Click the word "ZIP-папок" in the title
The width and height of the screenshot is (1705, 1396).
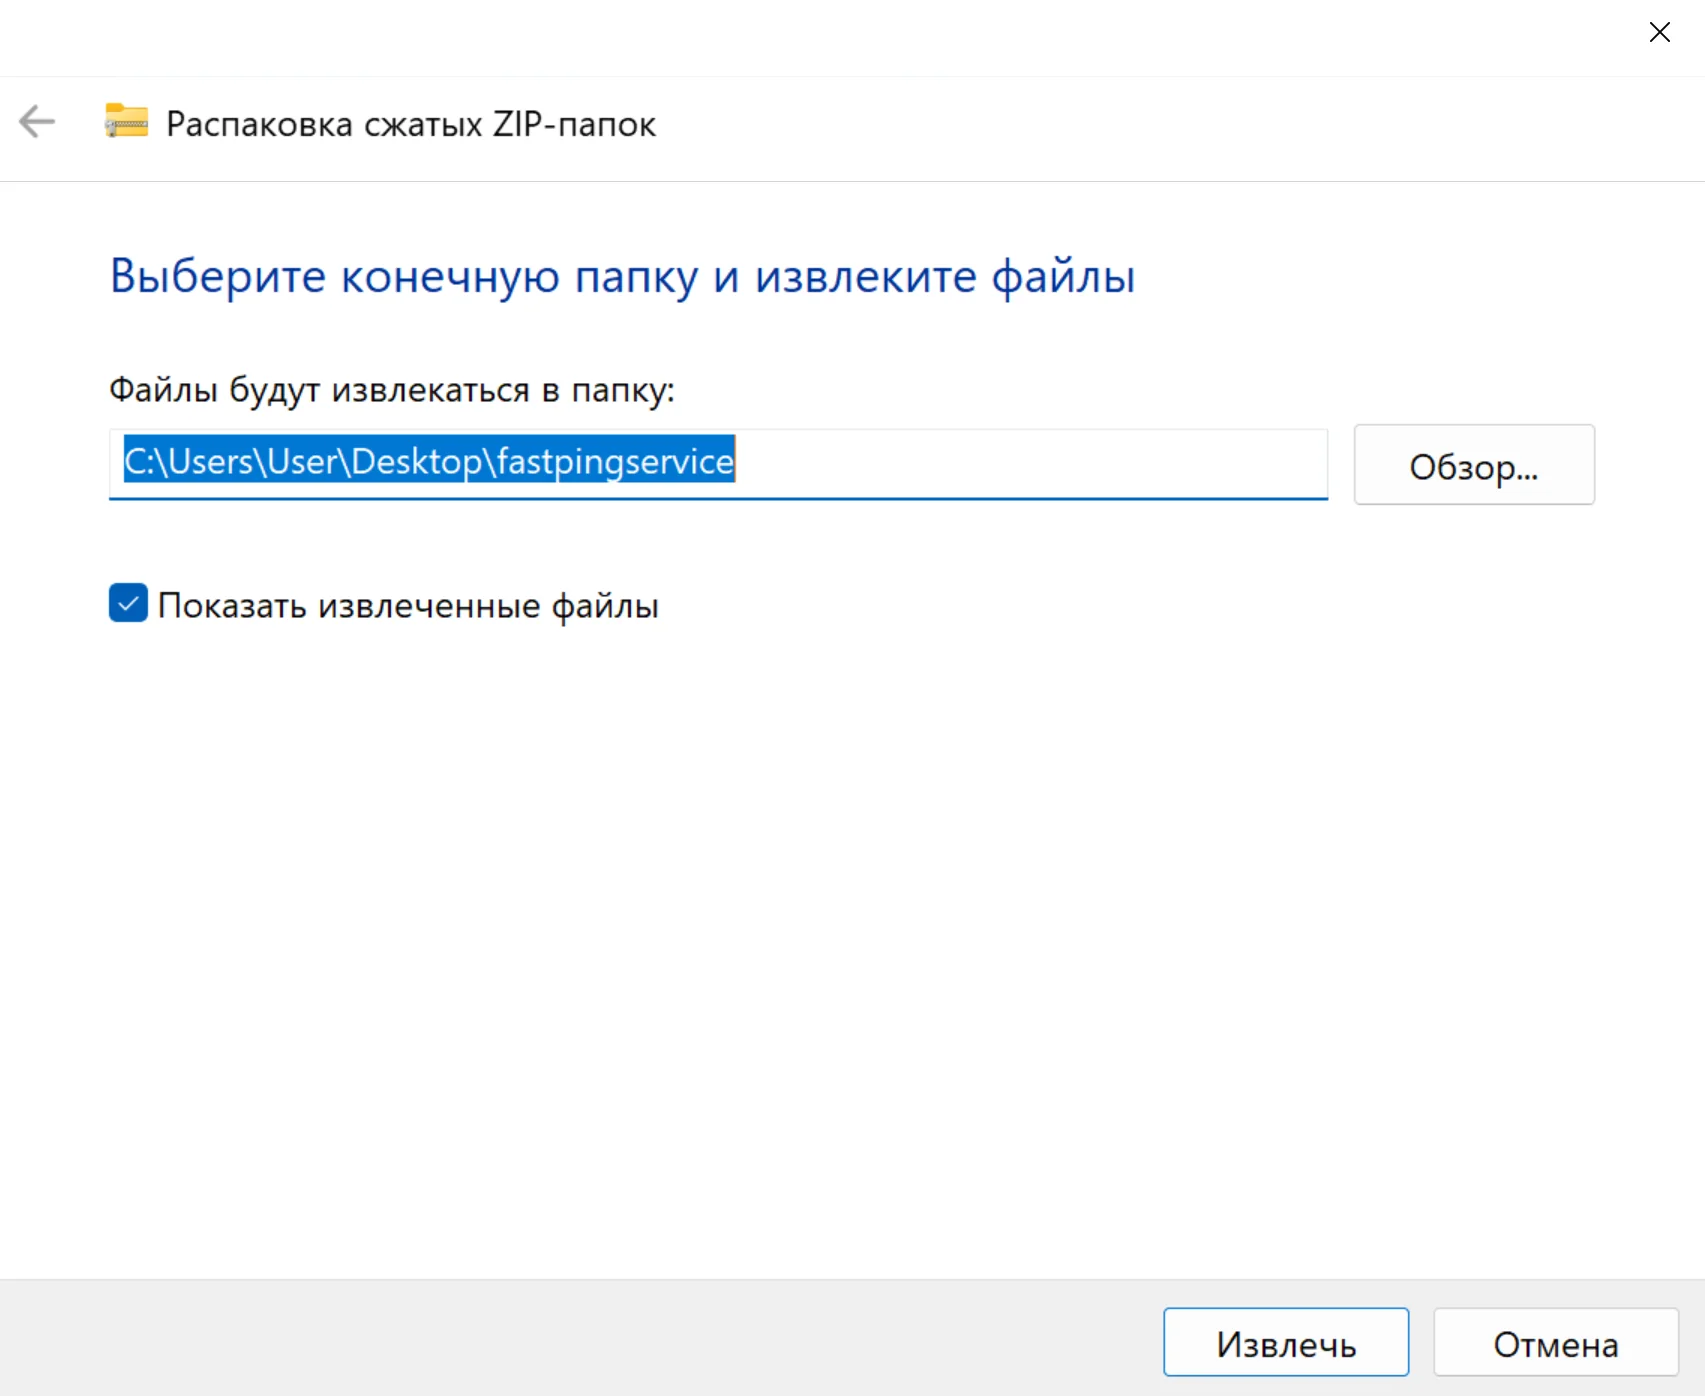[x=574, y=124]
